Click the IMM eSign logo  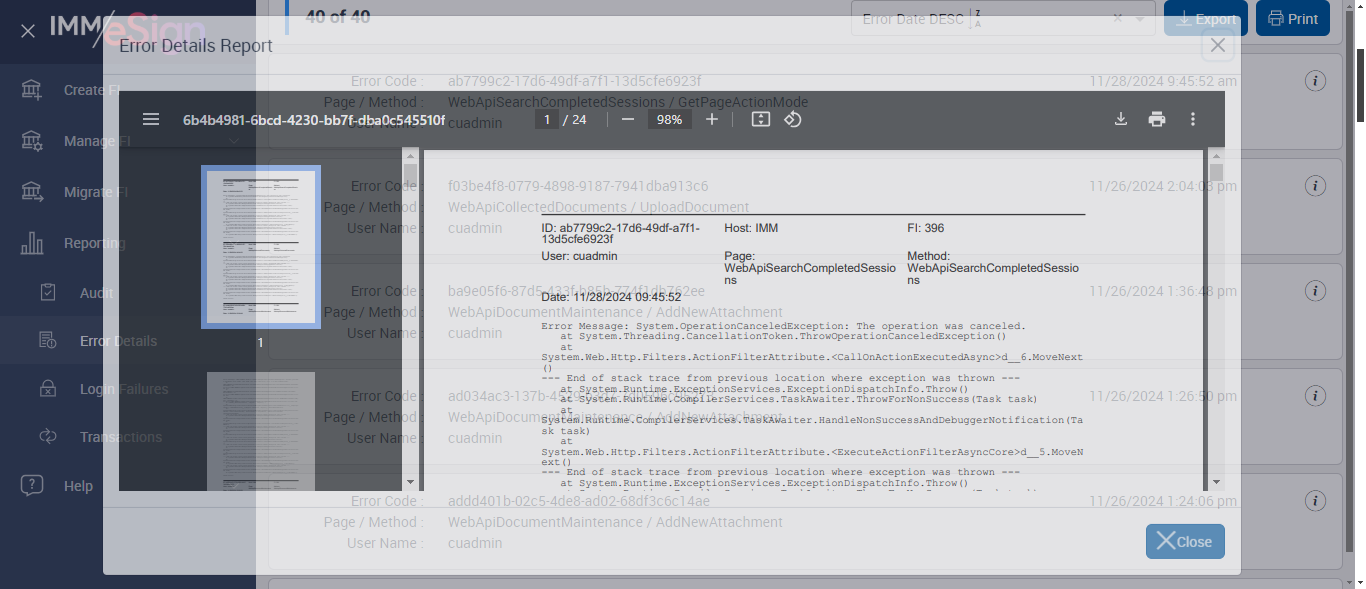tap(128, 30)
